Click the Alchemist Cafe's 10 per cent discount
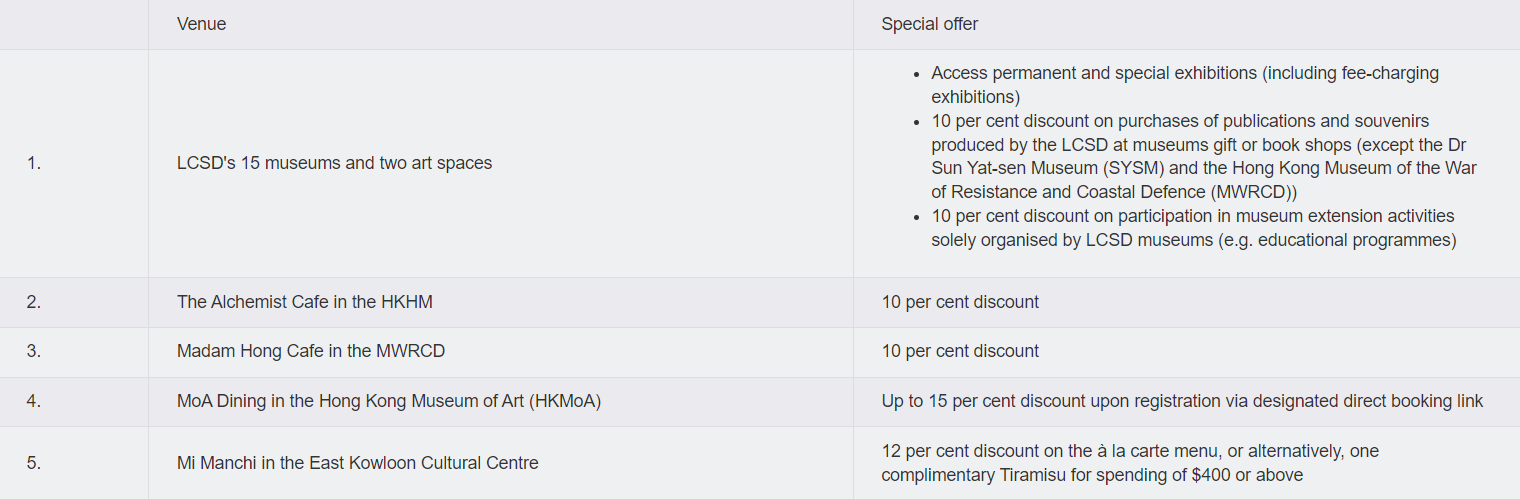Image resolution: width=1520 pixels, height=499 pixels. 959,302
